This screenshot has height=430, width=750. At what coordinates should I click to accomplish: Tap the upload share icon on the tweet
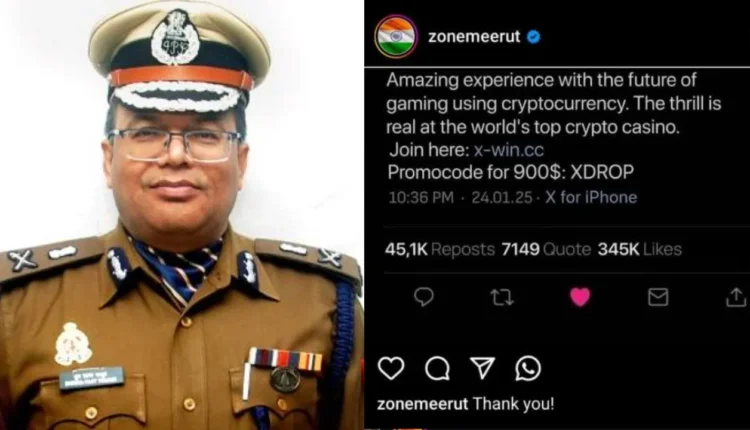tap(736, 297)
